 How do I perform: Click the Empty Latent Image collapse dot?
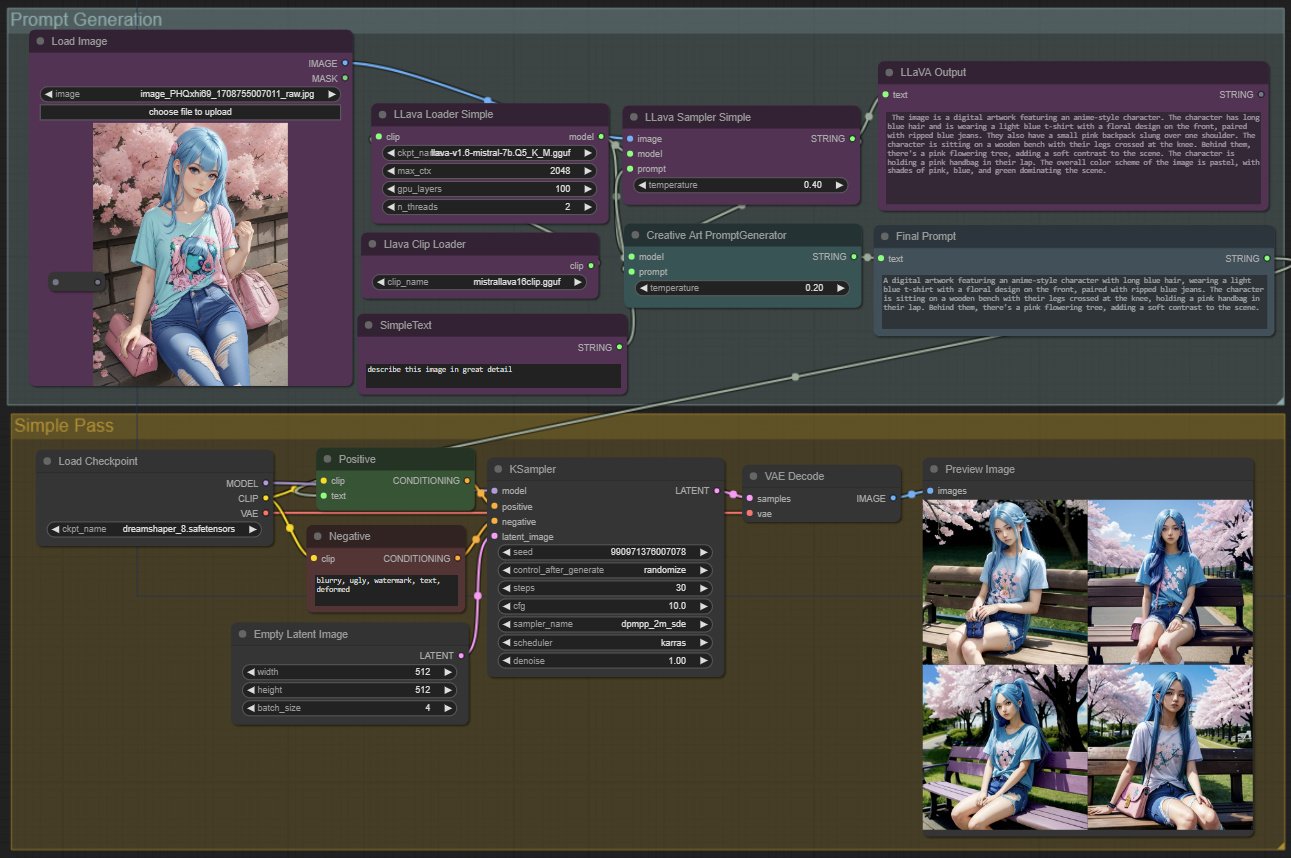(x=242, y=634)
